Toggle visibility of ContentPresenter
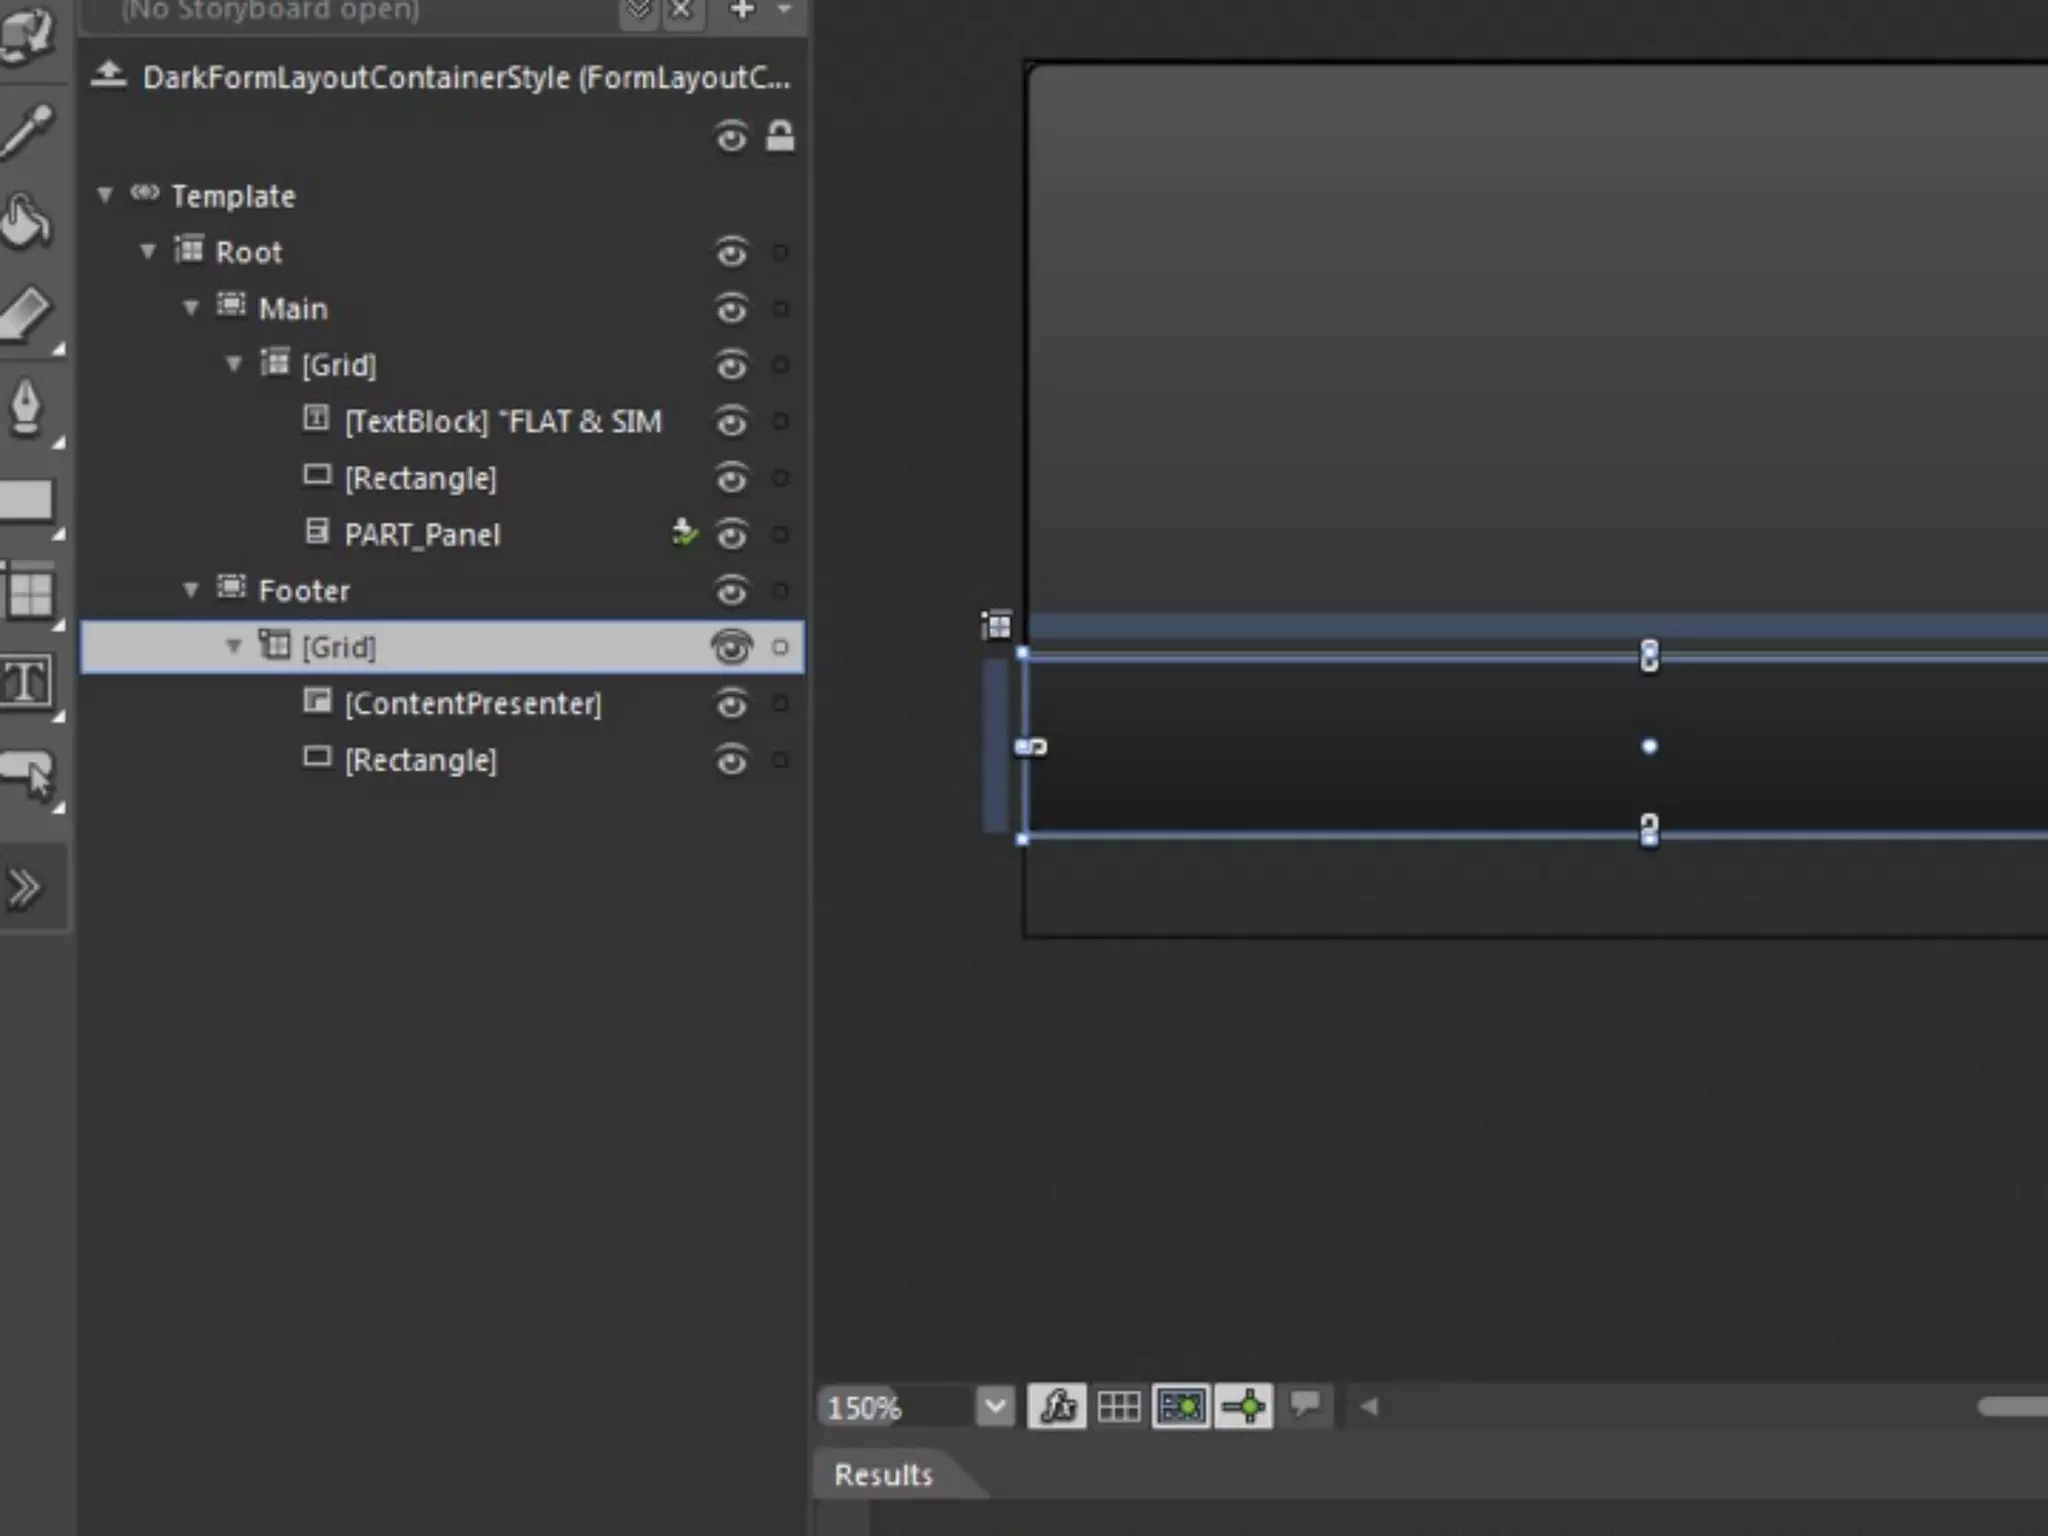 click(731, 704)
